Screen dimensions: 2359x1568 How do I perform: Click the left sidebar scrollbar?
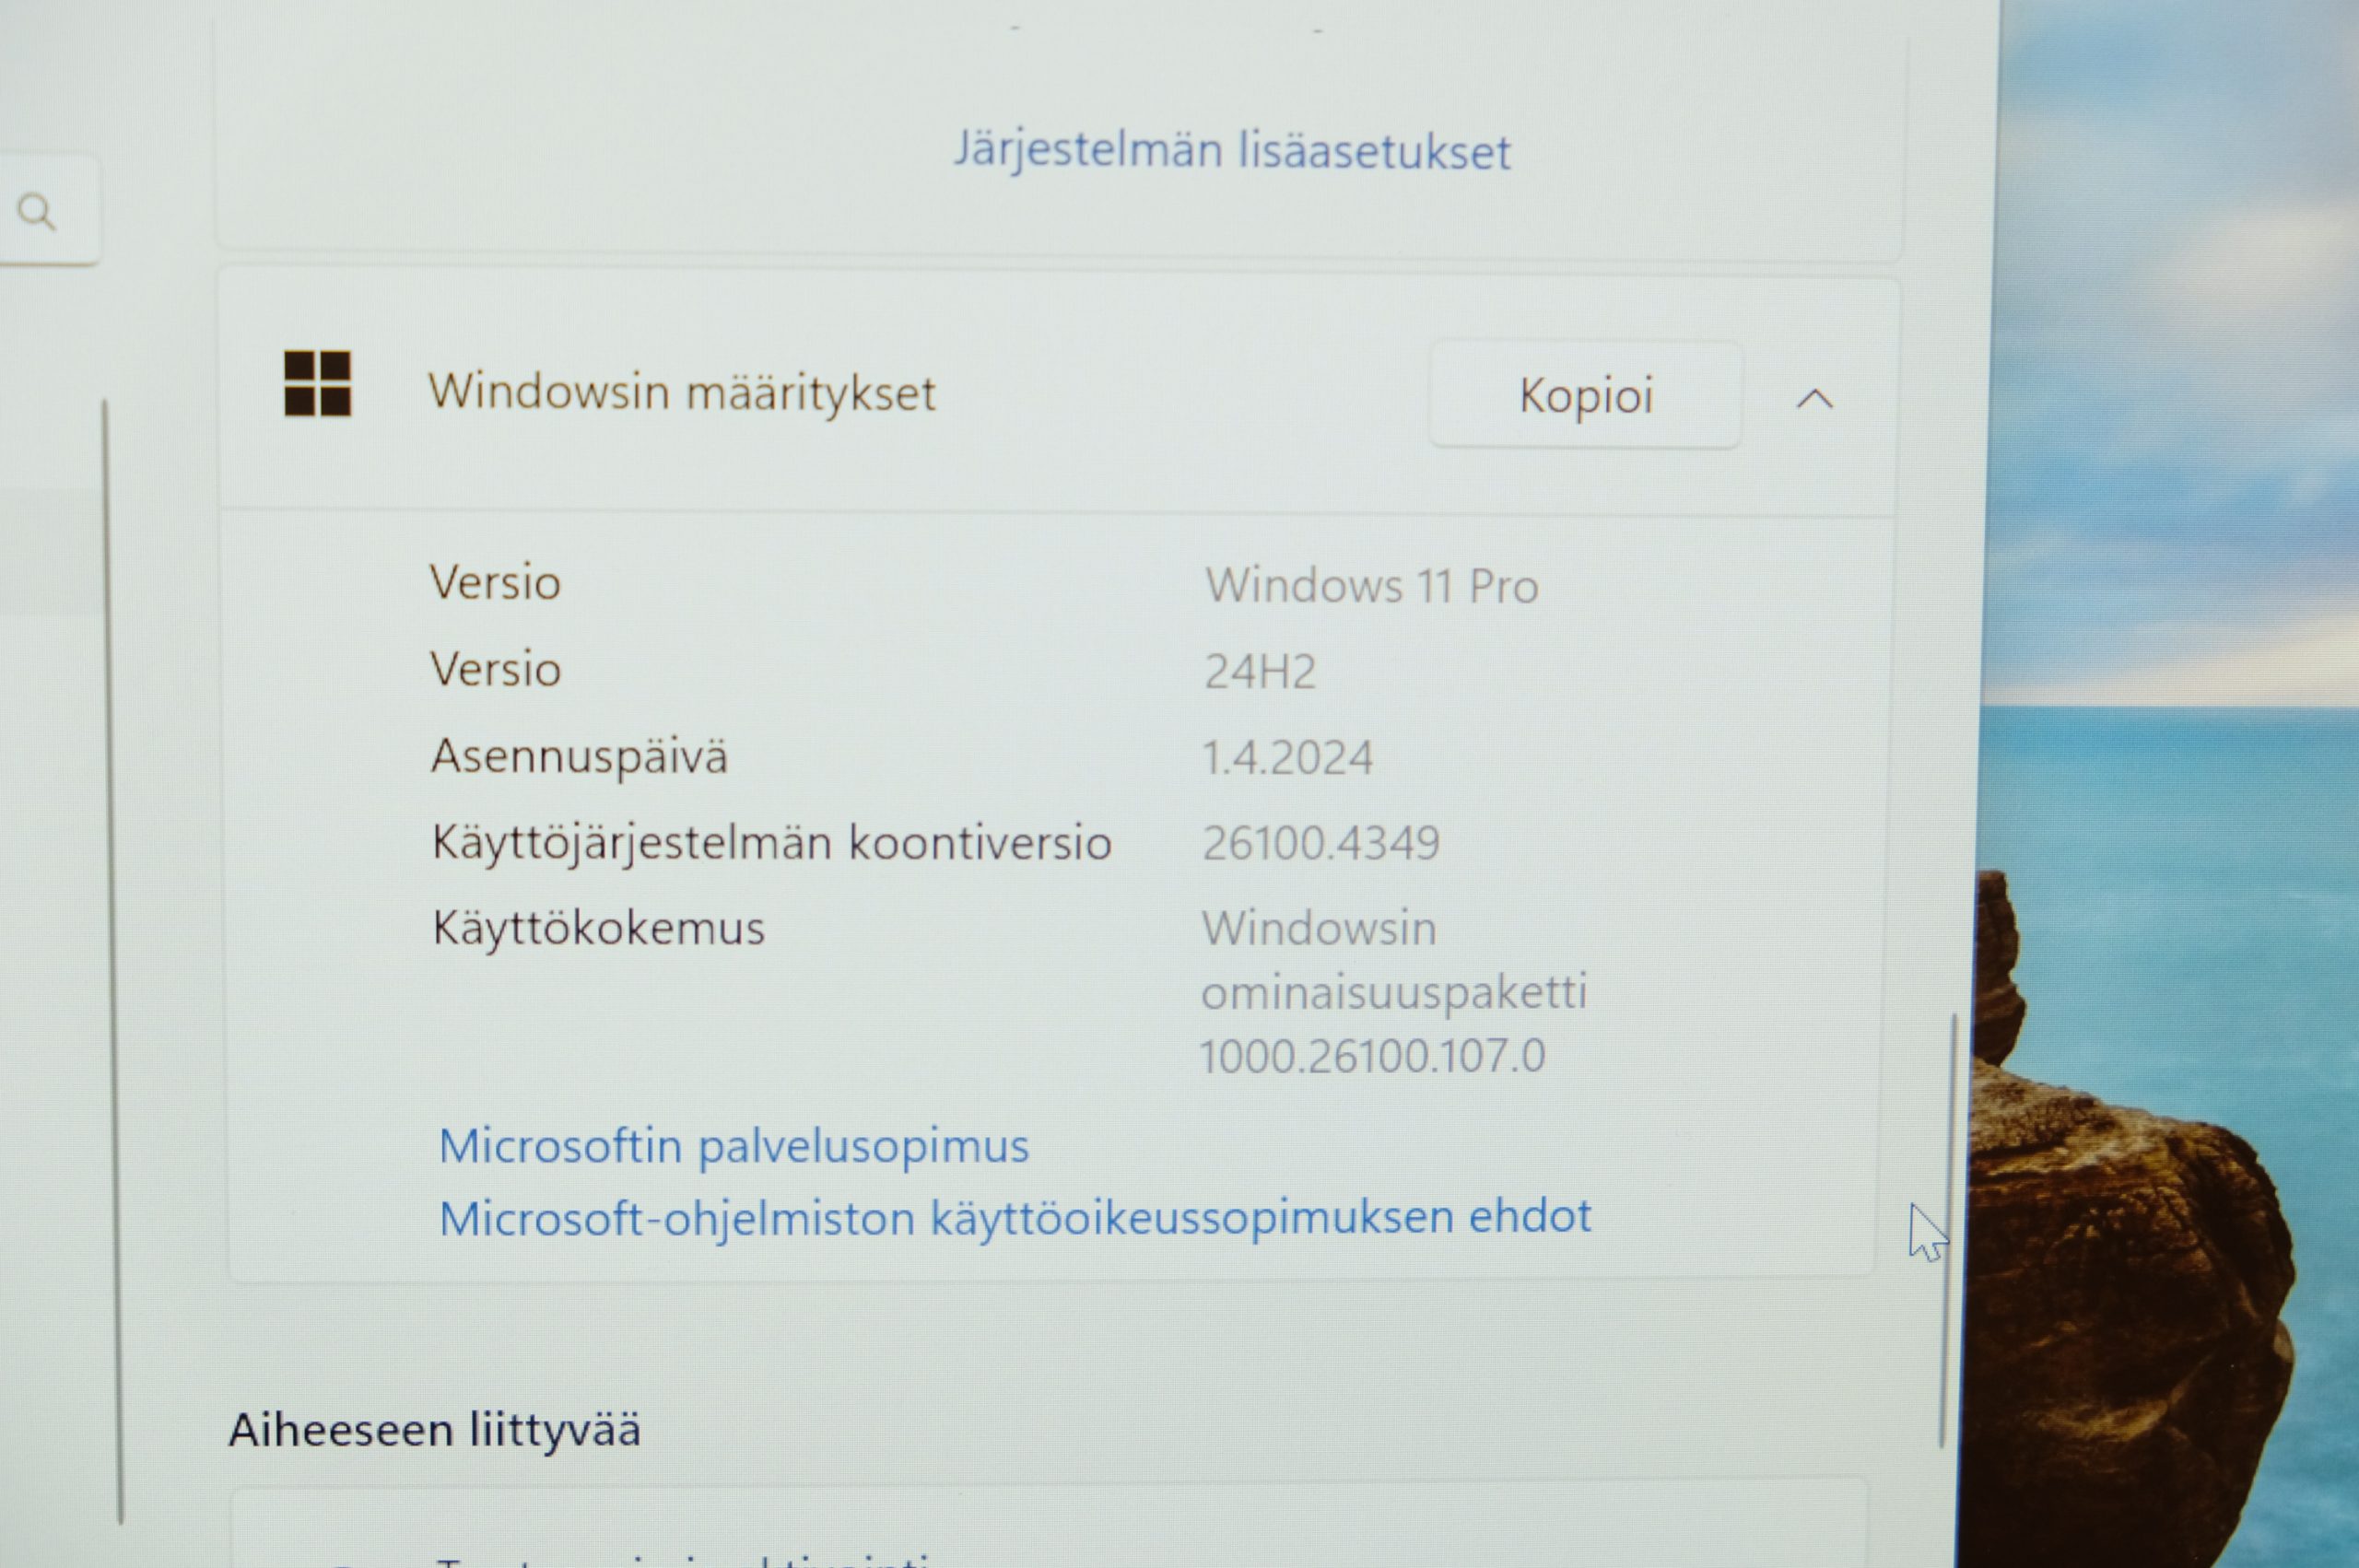pyautogui.click(x=112, y=960)
